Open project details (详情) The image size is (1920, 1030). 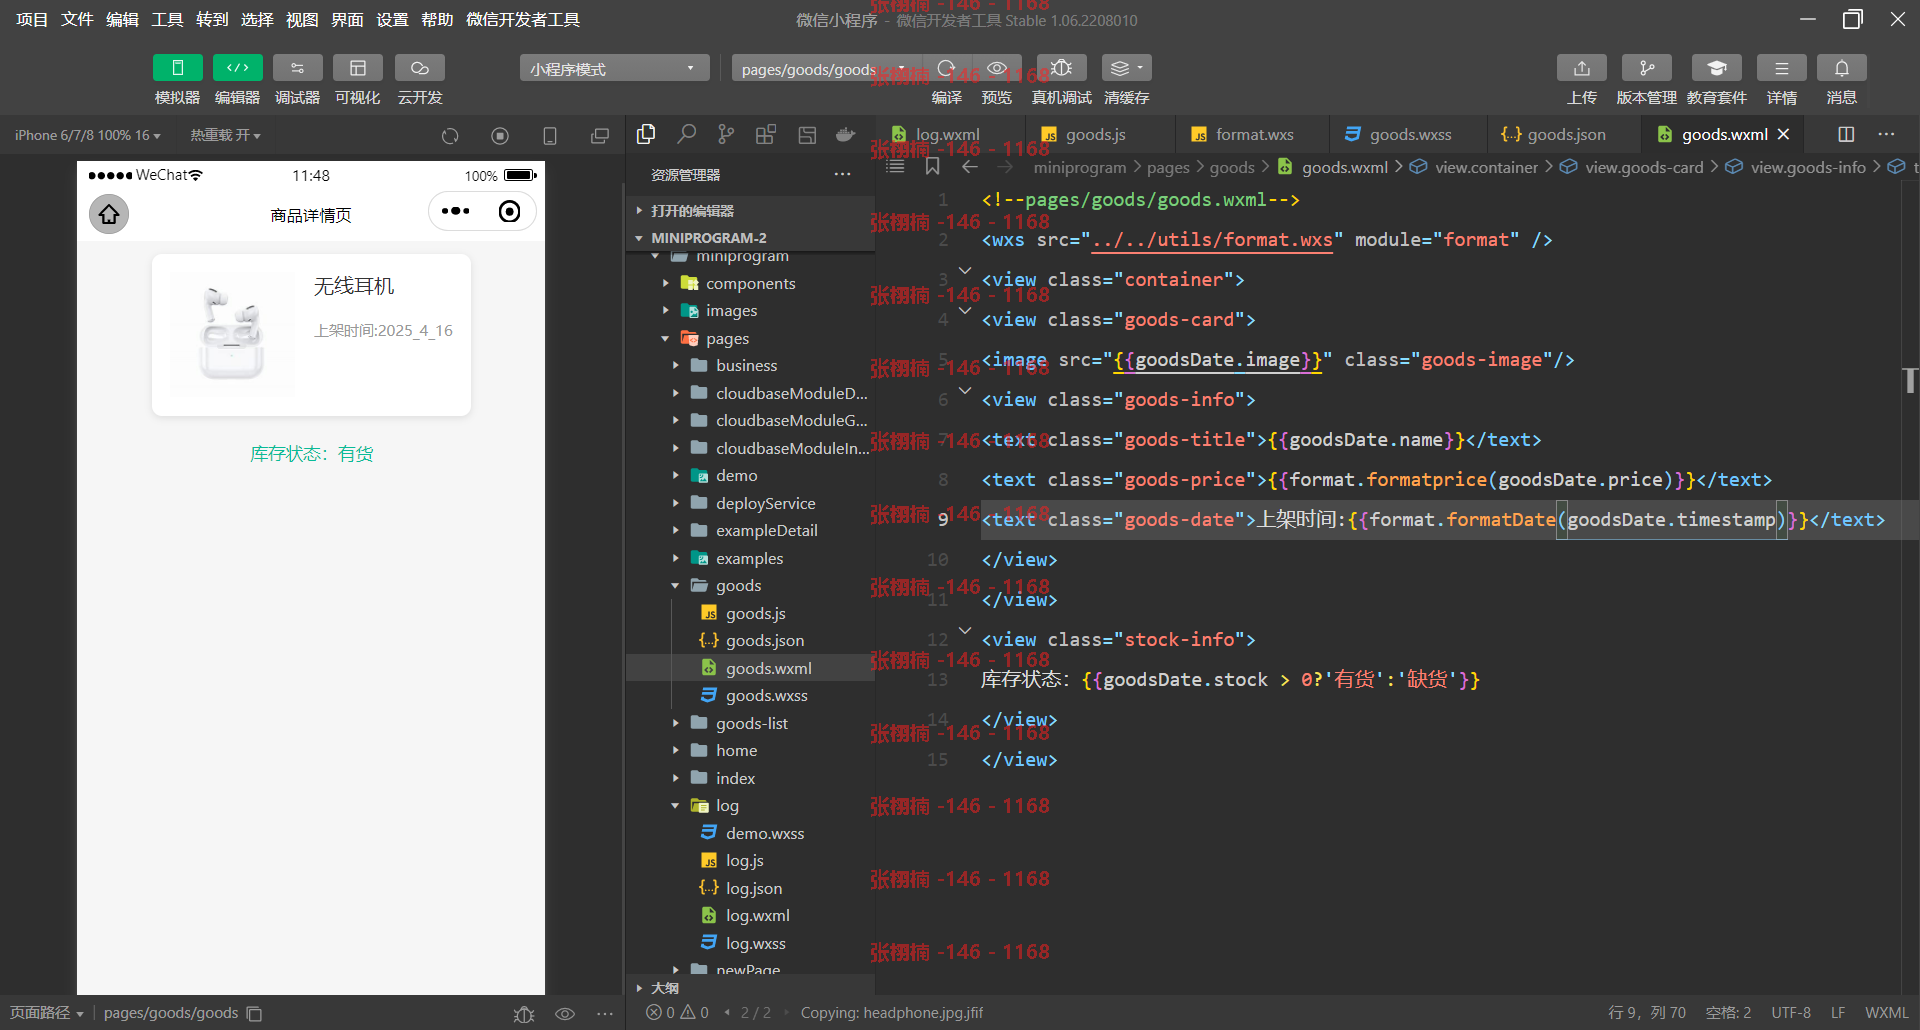pos(1781,68)
